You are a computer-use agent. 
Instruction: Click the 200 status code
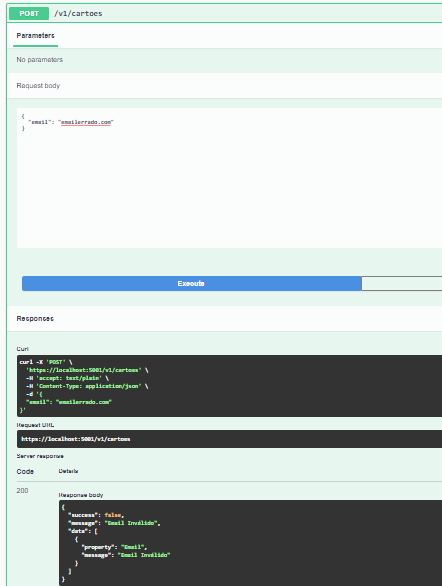[x=22, y=491]
